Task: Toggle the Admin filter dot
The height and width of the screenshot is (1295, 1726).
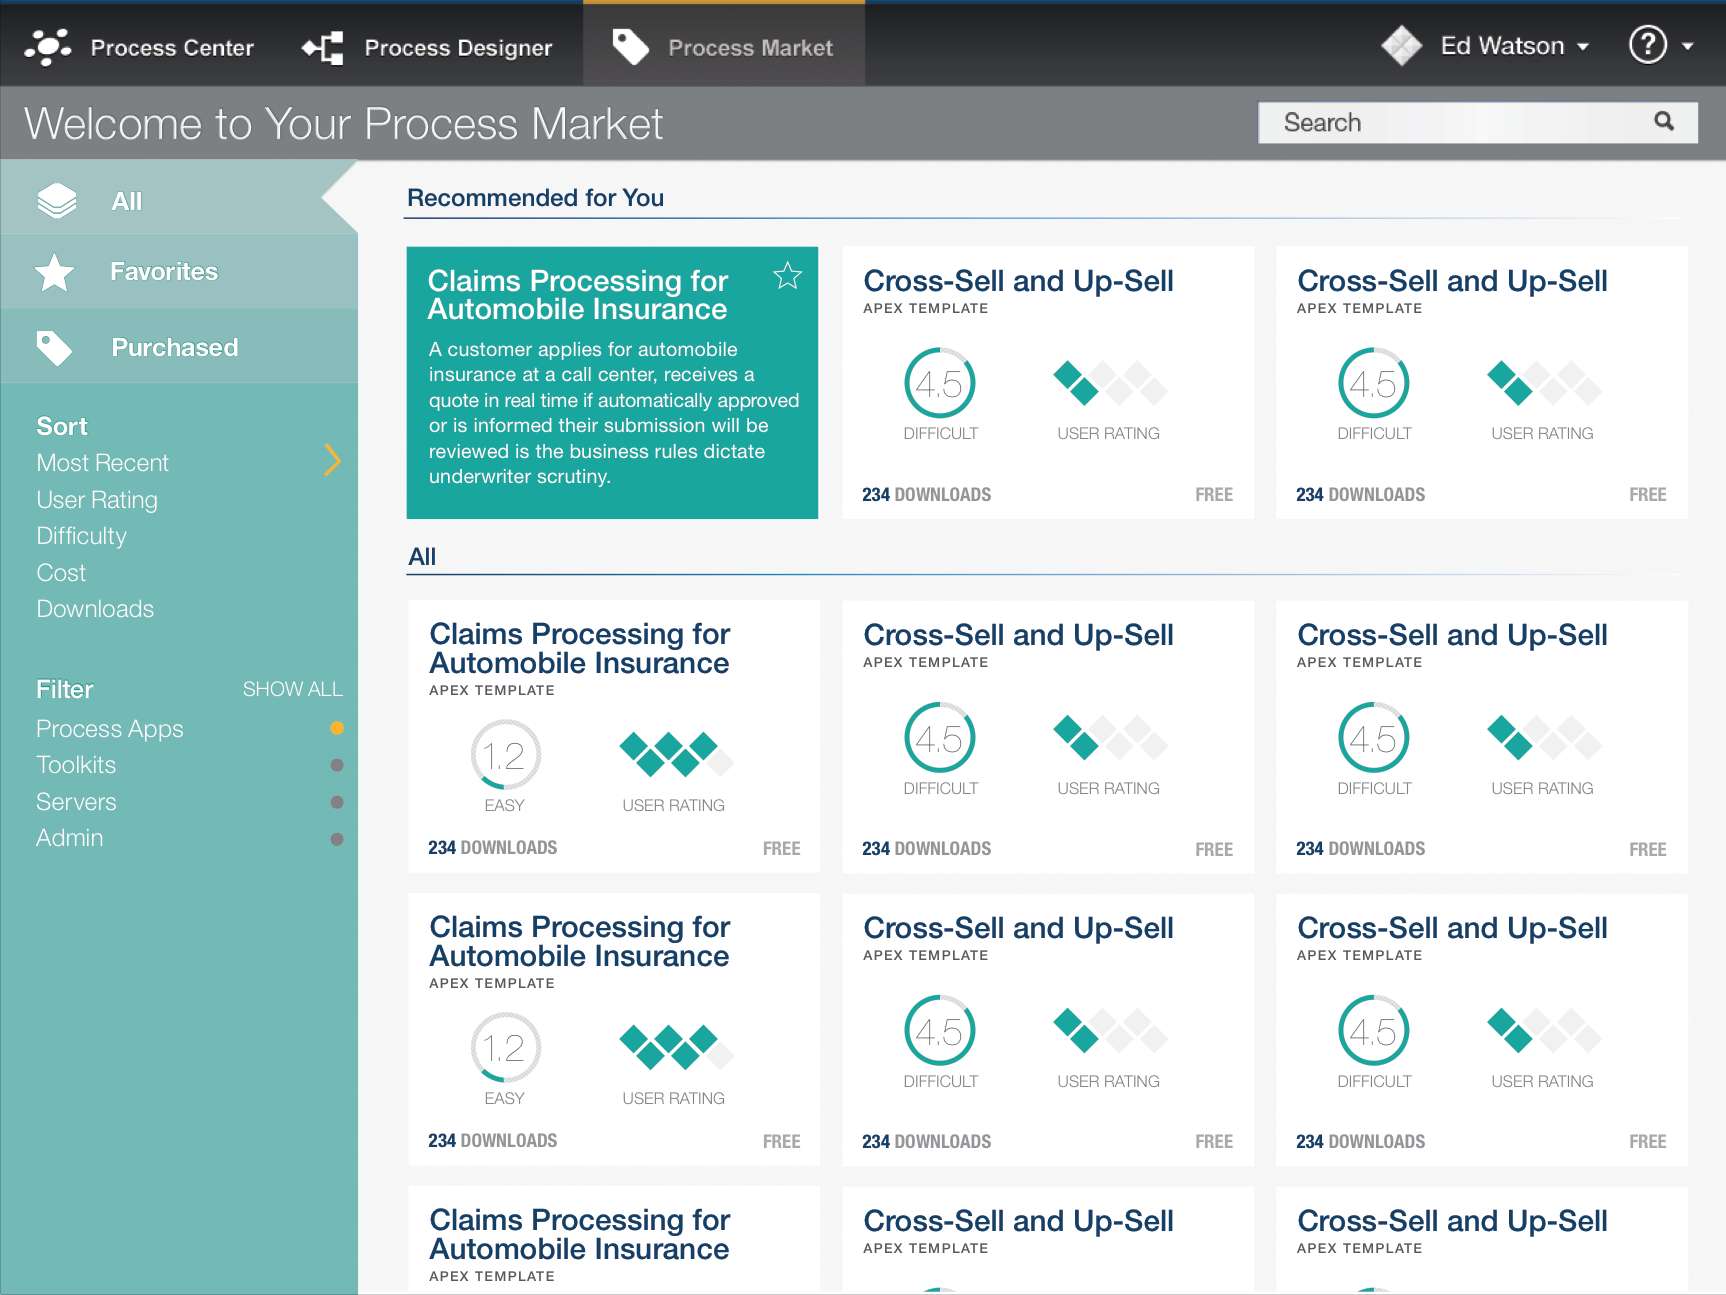Action: coord(337,839)
